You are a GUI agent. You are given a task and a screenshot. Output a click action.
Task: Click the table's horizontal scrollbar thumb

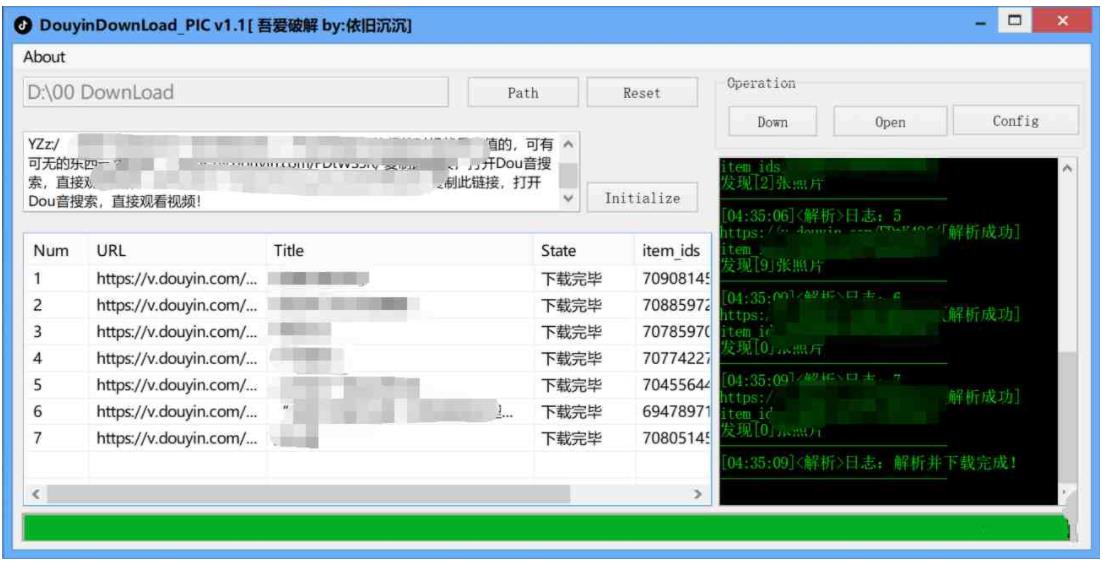308,494
